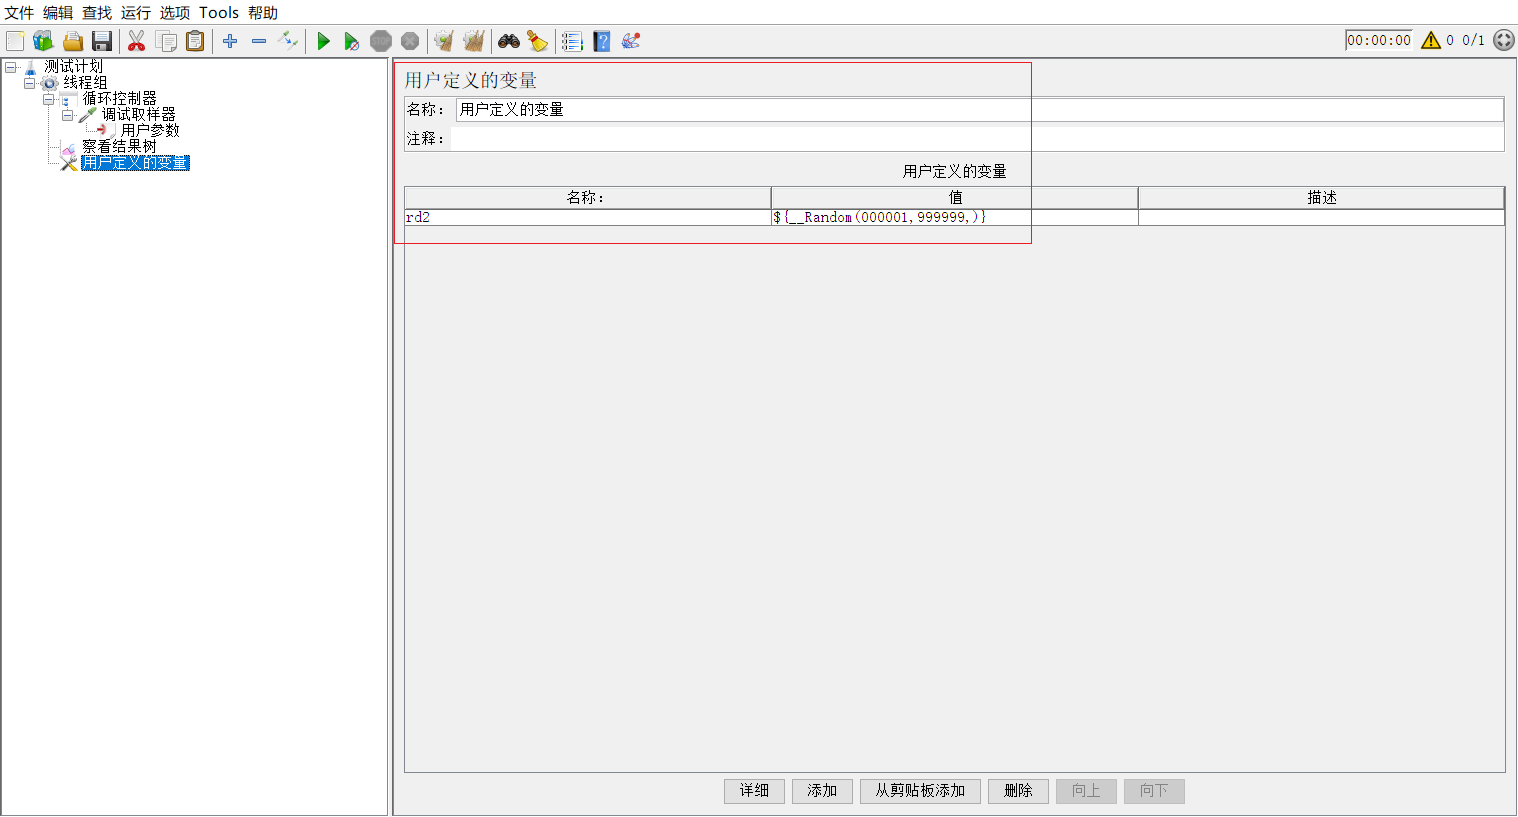1518x817 pixels.
Task: View the error log warning triangle
Action: (1429, 40)
